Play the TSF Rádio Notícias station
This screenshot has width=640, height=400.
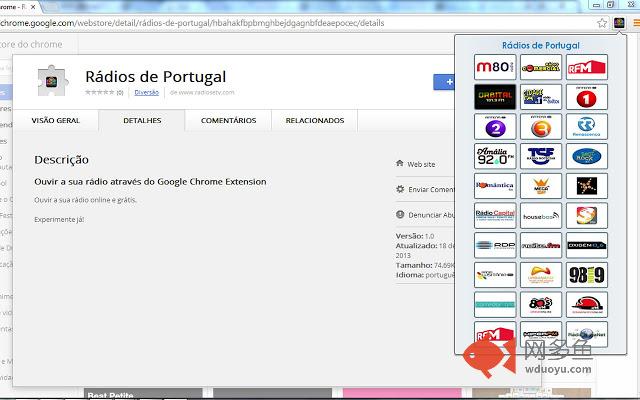[x=541, y=156]
